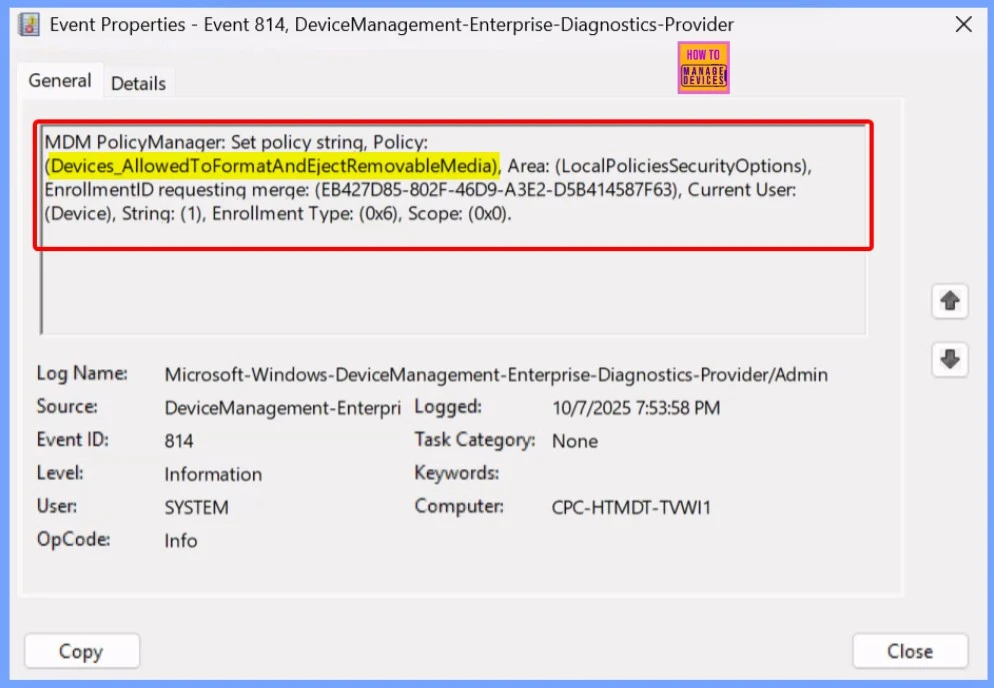This screenshot has height=688, width=994.
Task: Select the General tab
Action: click(60, 81)
